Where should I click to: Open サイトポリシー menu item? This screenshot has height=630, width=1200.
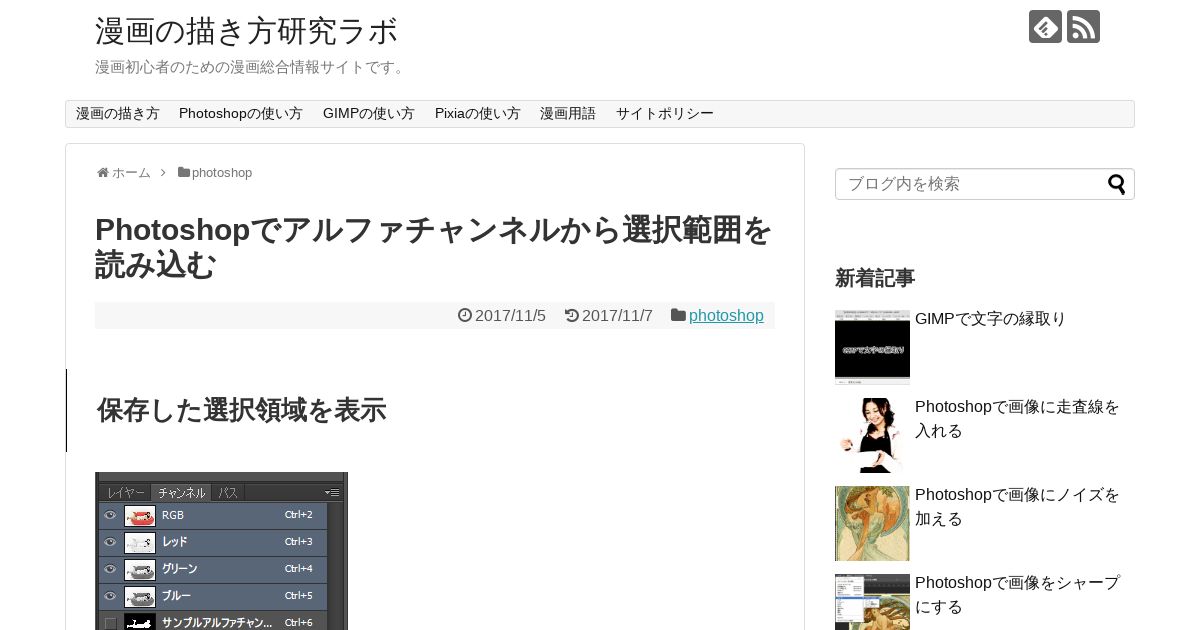point(665,114)
